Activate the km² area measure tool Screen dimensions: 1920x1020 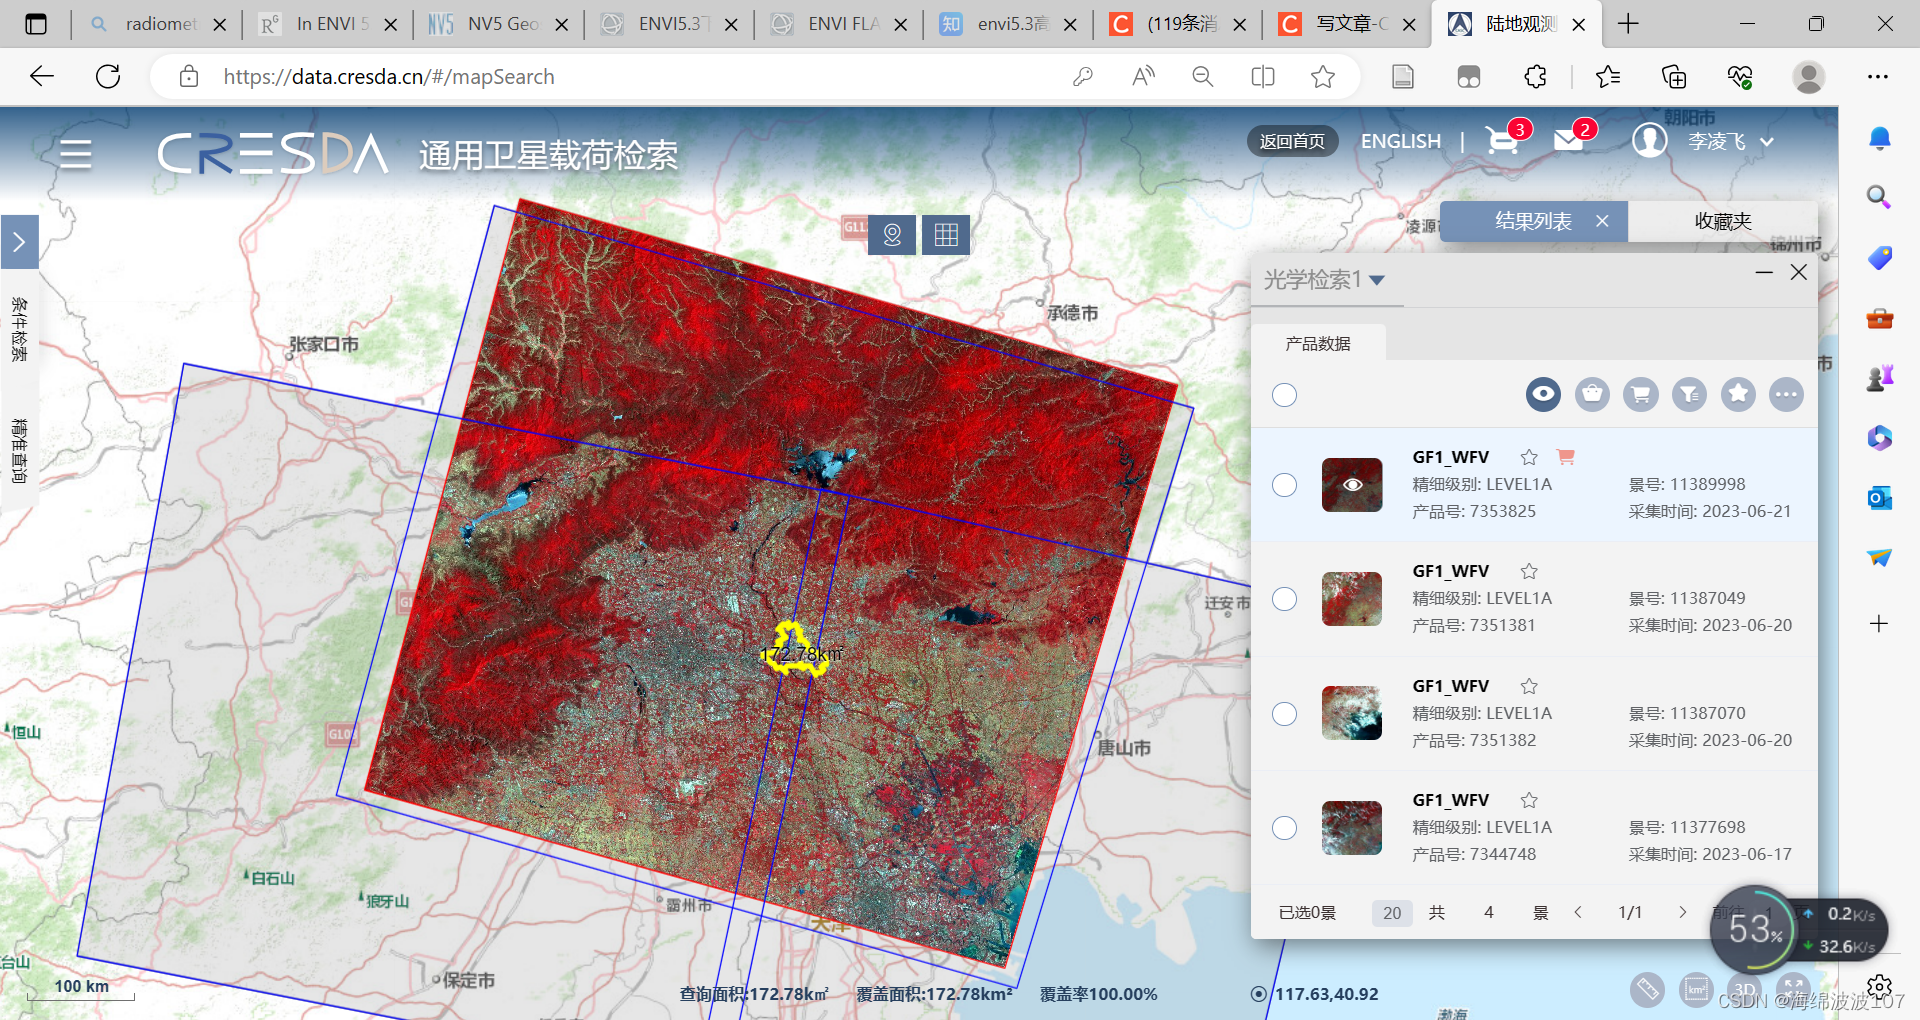coord(1696,990)
